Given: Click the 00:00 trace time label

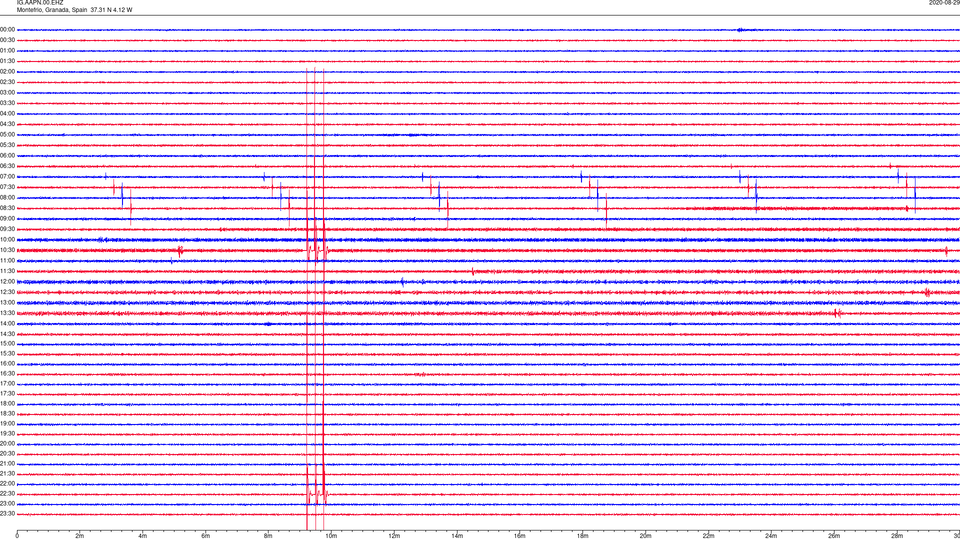Looking at the screenshot, I should [x=7, y=29].
